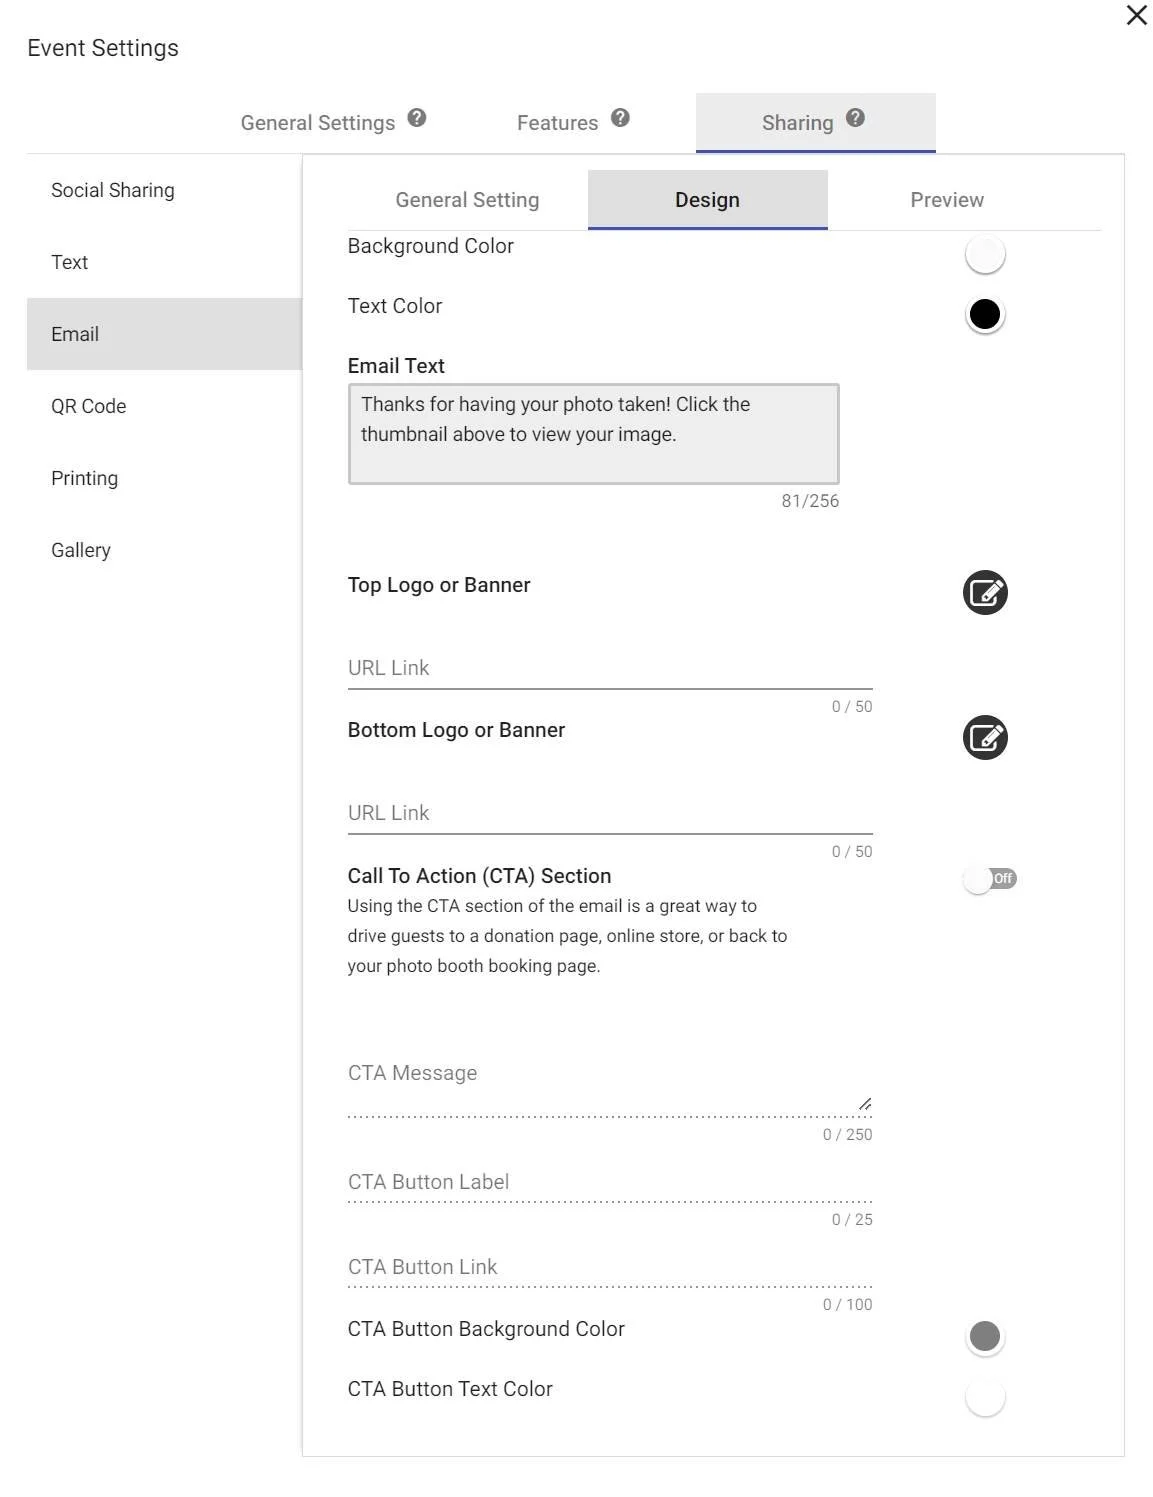Open help icon next to General Settings
This screenshot has height=1497, width=1153.
(417, 118)
